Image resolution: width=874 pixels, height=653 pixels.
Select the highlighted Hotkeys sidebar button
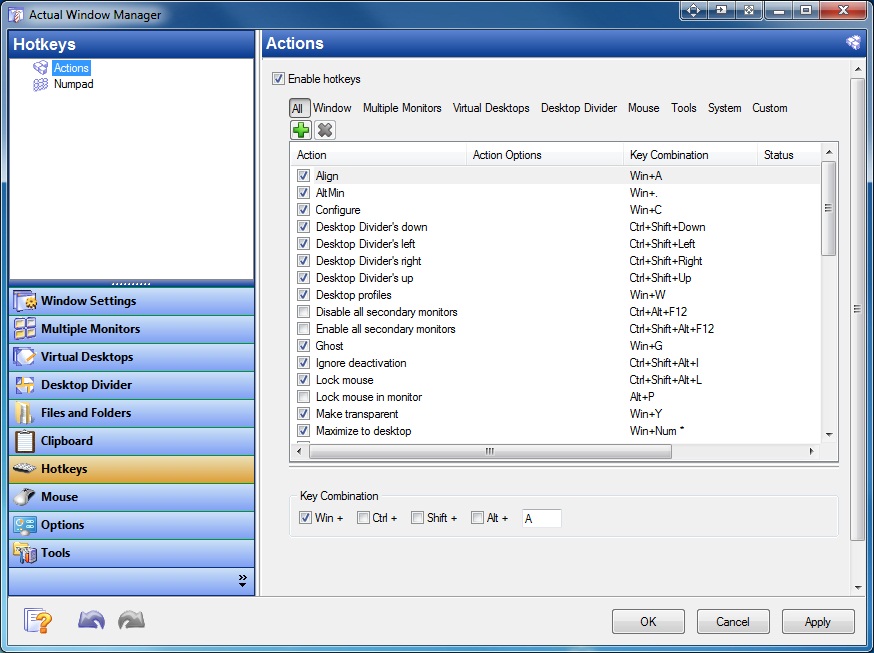click(x=132, y=469)
